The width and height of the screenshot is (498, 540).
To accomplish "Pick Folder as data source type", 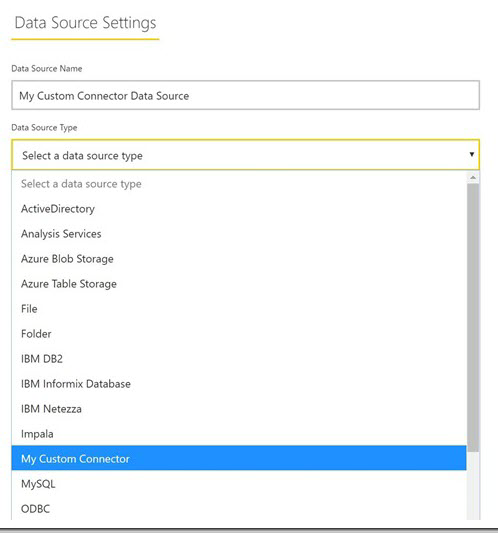I will click(239, 334).
